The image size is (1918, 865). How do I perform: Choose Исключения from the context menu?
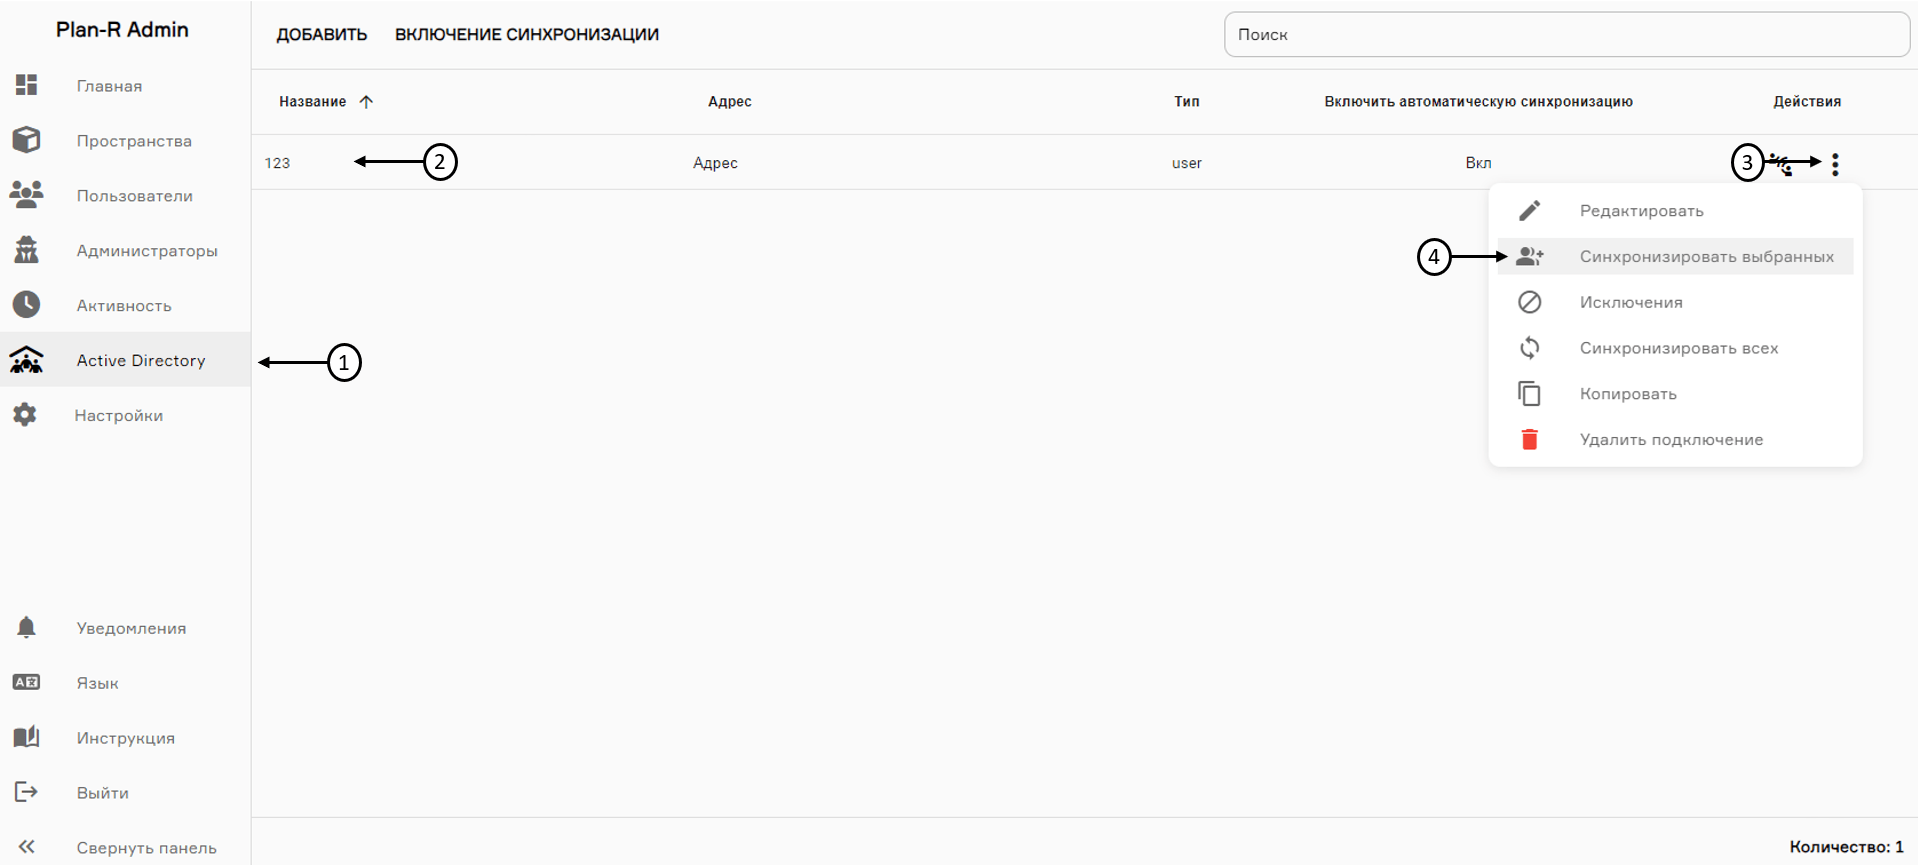(x=1630, y=302)
